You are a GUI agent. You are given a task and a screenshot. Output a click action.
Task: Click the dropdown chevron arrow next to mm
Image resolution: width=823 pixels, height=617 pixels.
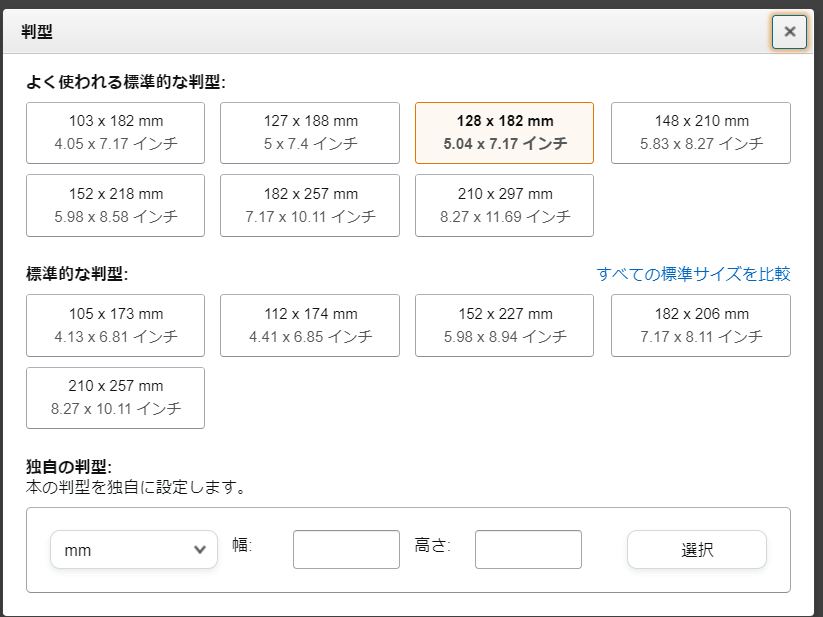[199, 549]
